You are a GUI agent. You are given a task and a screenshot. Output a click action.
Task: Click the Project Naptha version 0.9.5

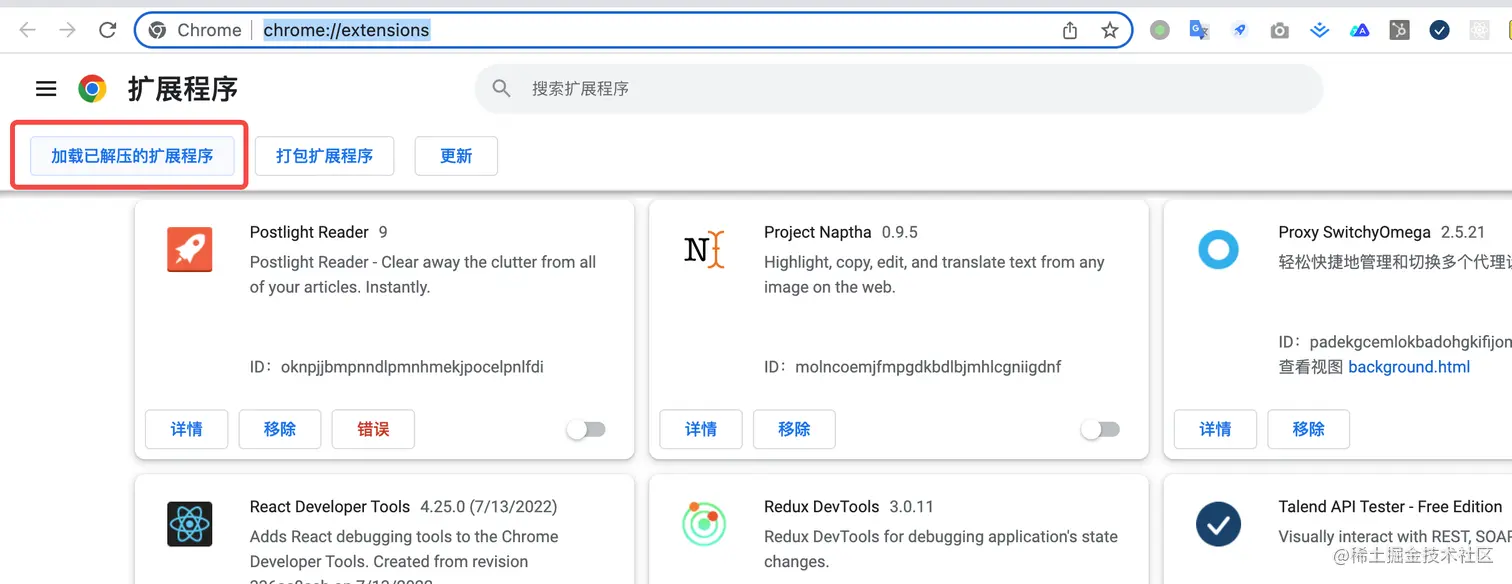click(x=899, y=232)
